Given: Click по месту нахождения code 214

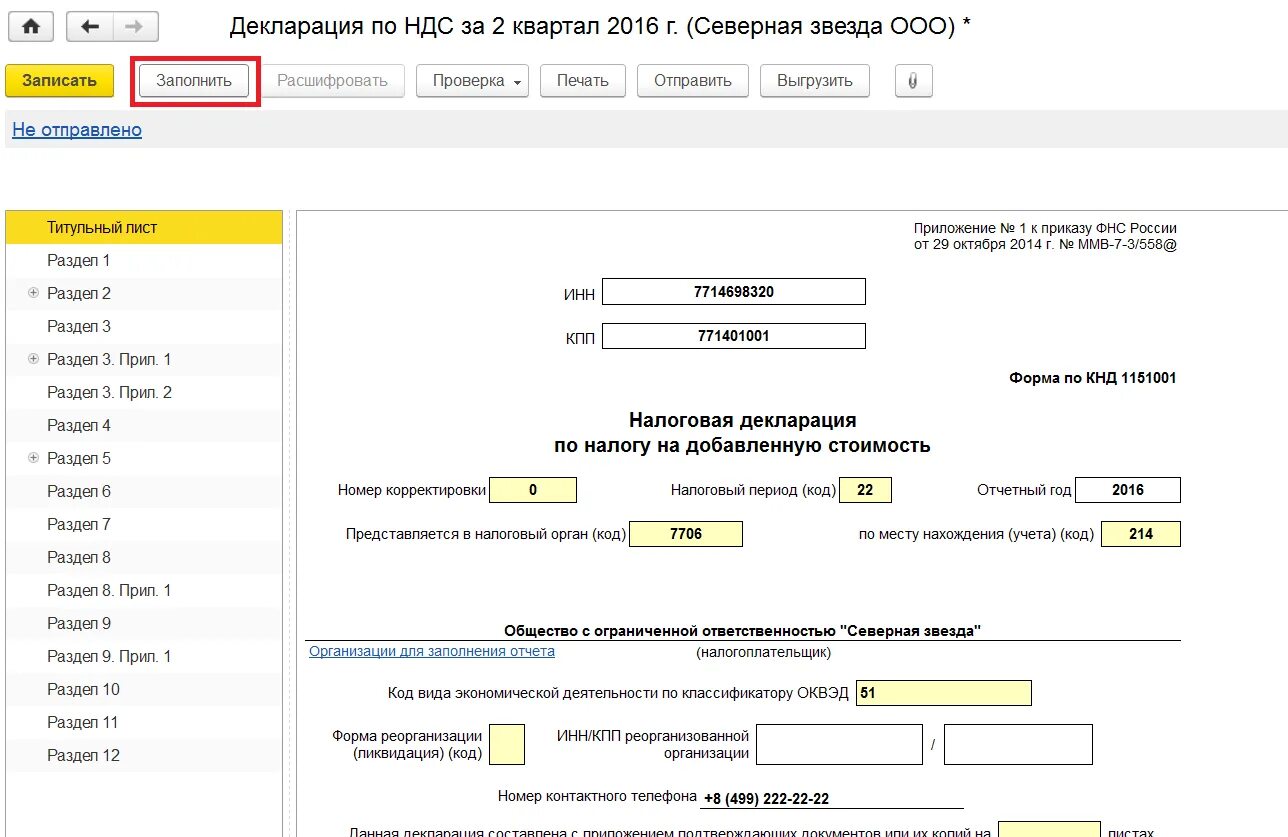Looking at the screenshot, I should [x=1141, y=534].
